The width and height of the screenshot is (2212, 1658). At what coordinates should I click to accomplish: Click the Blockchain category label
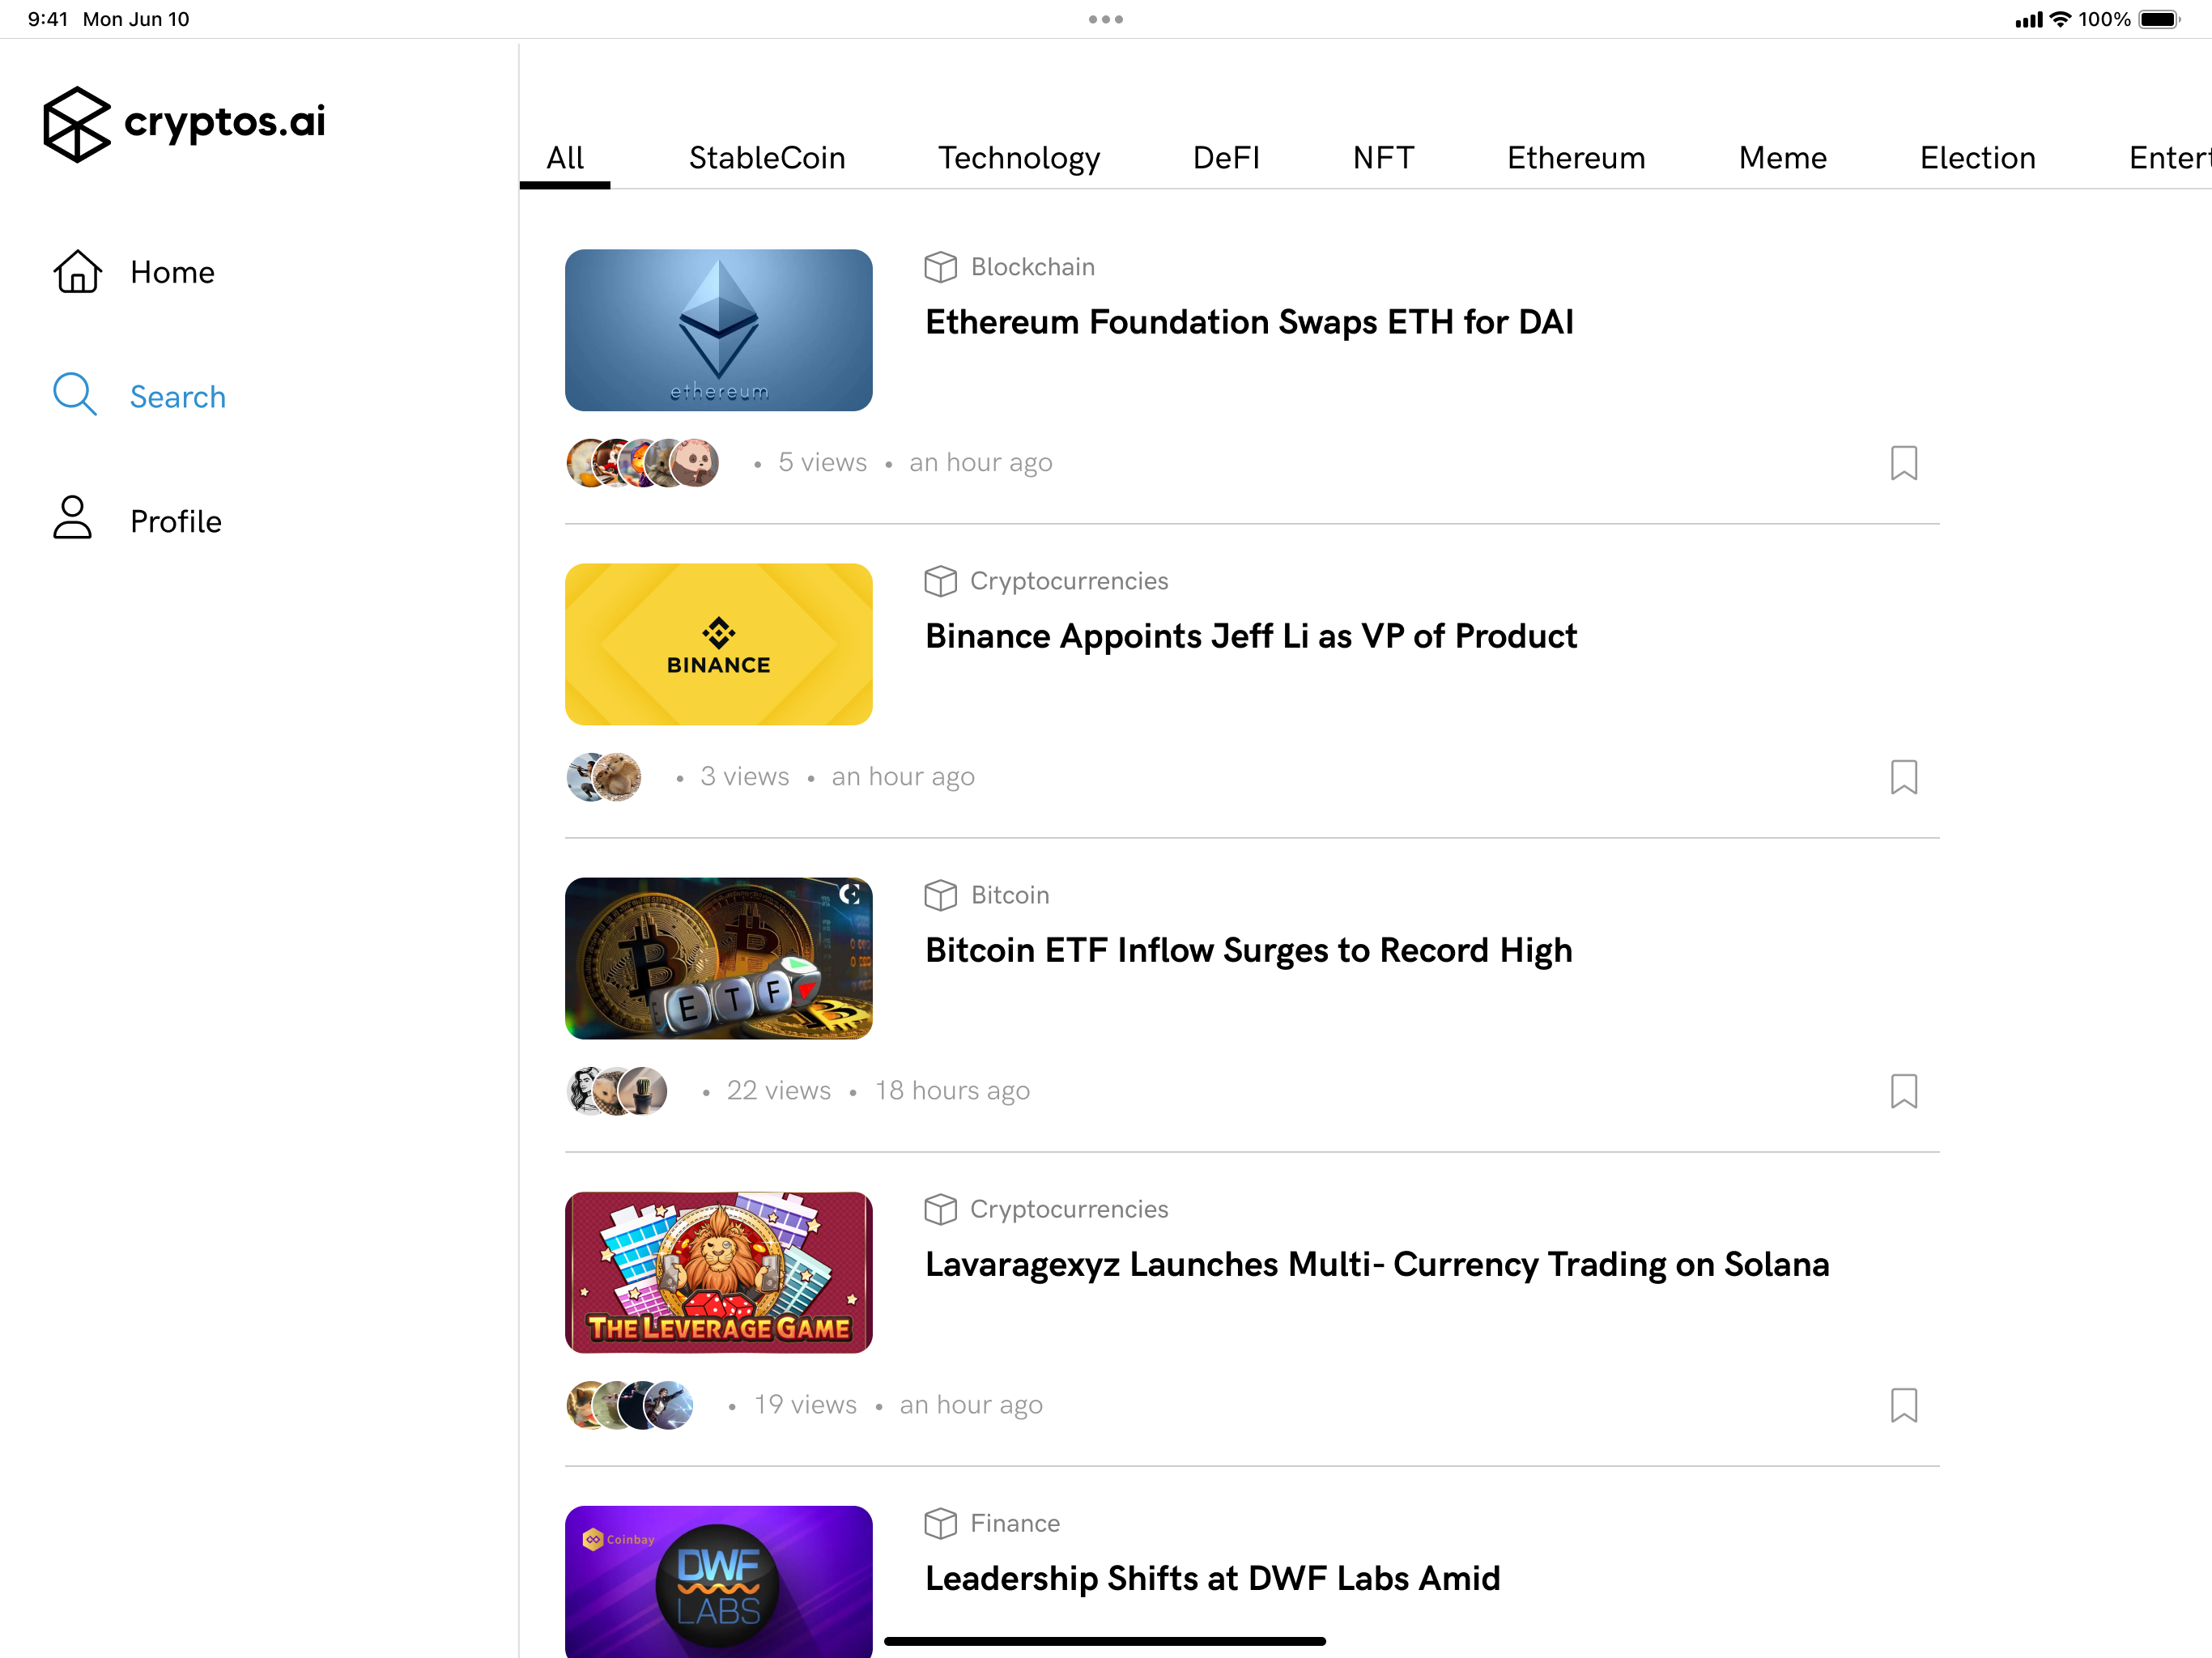click(1032, 267)
